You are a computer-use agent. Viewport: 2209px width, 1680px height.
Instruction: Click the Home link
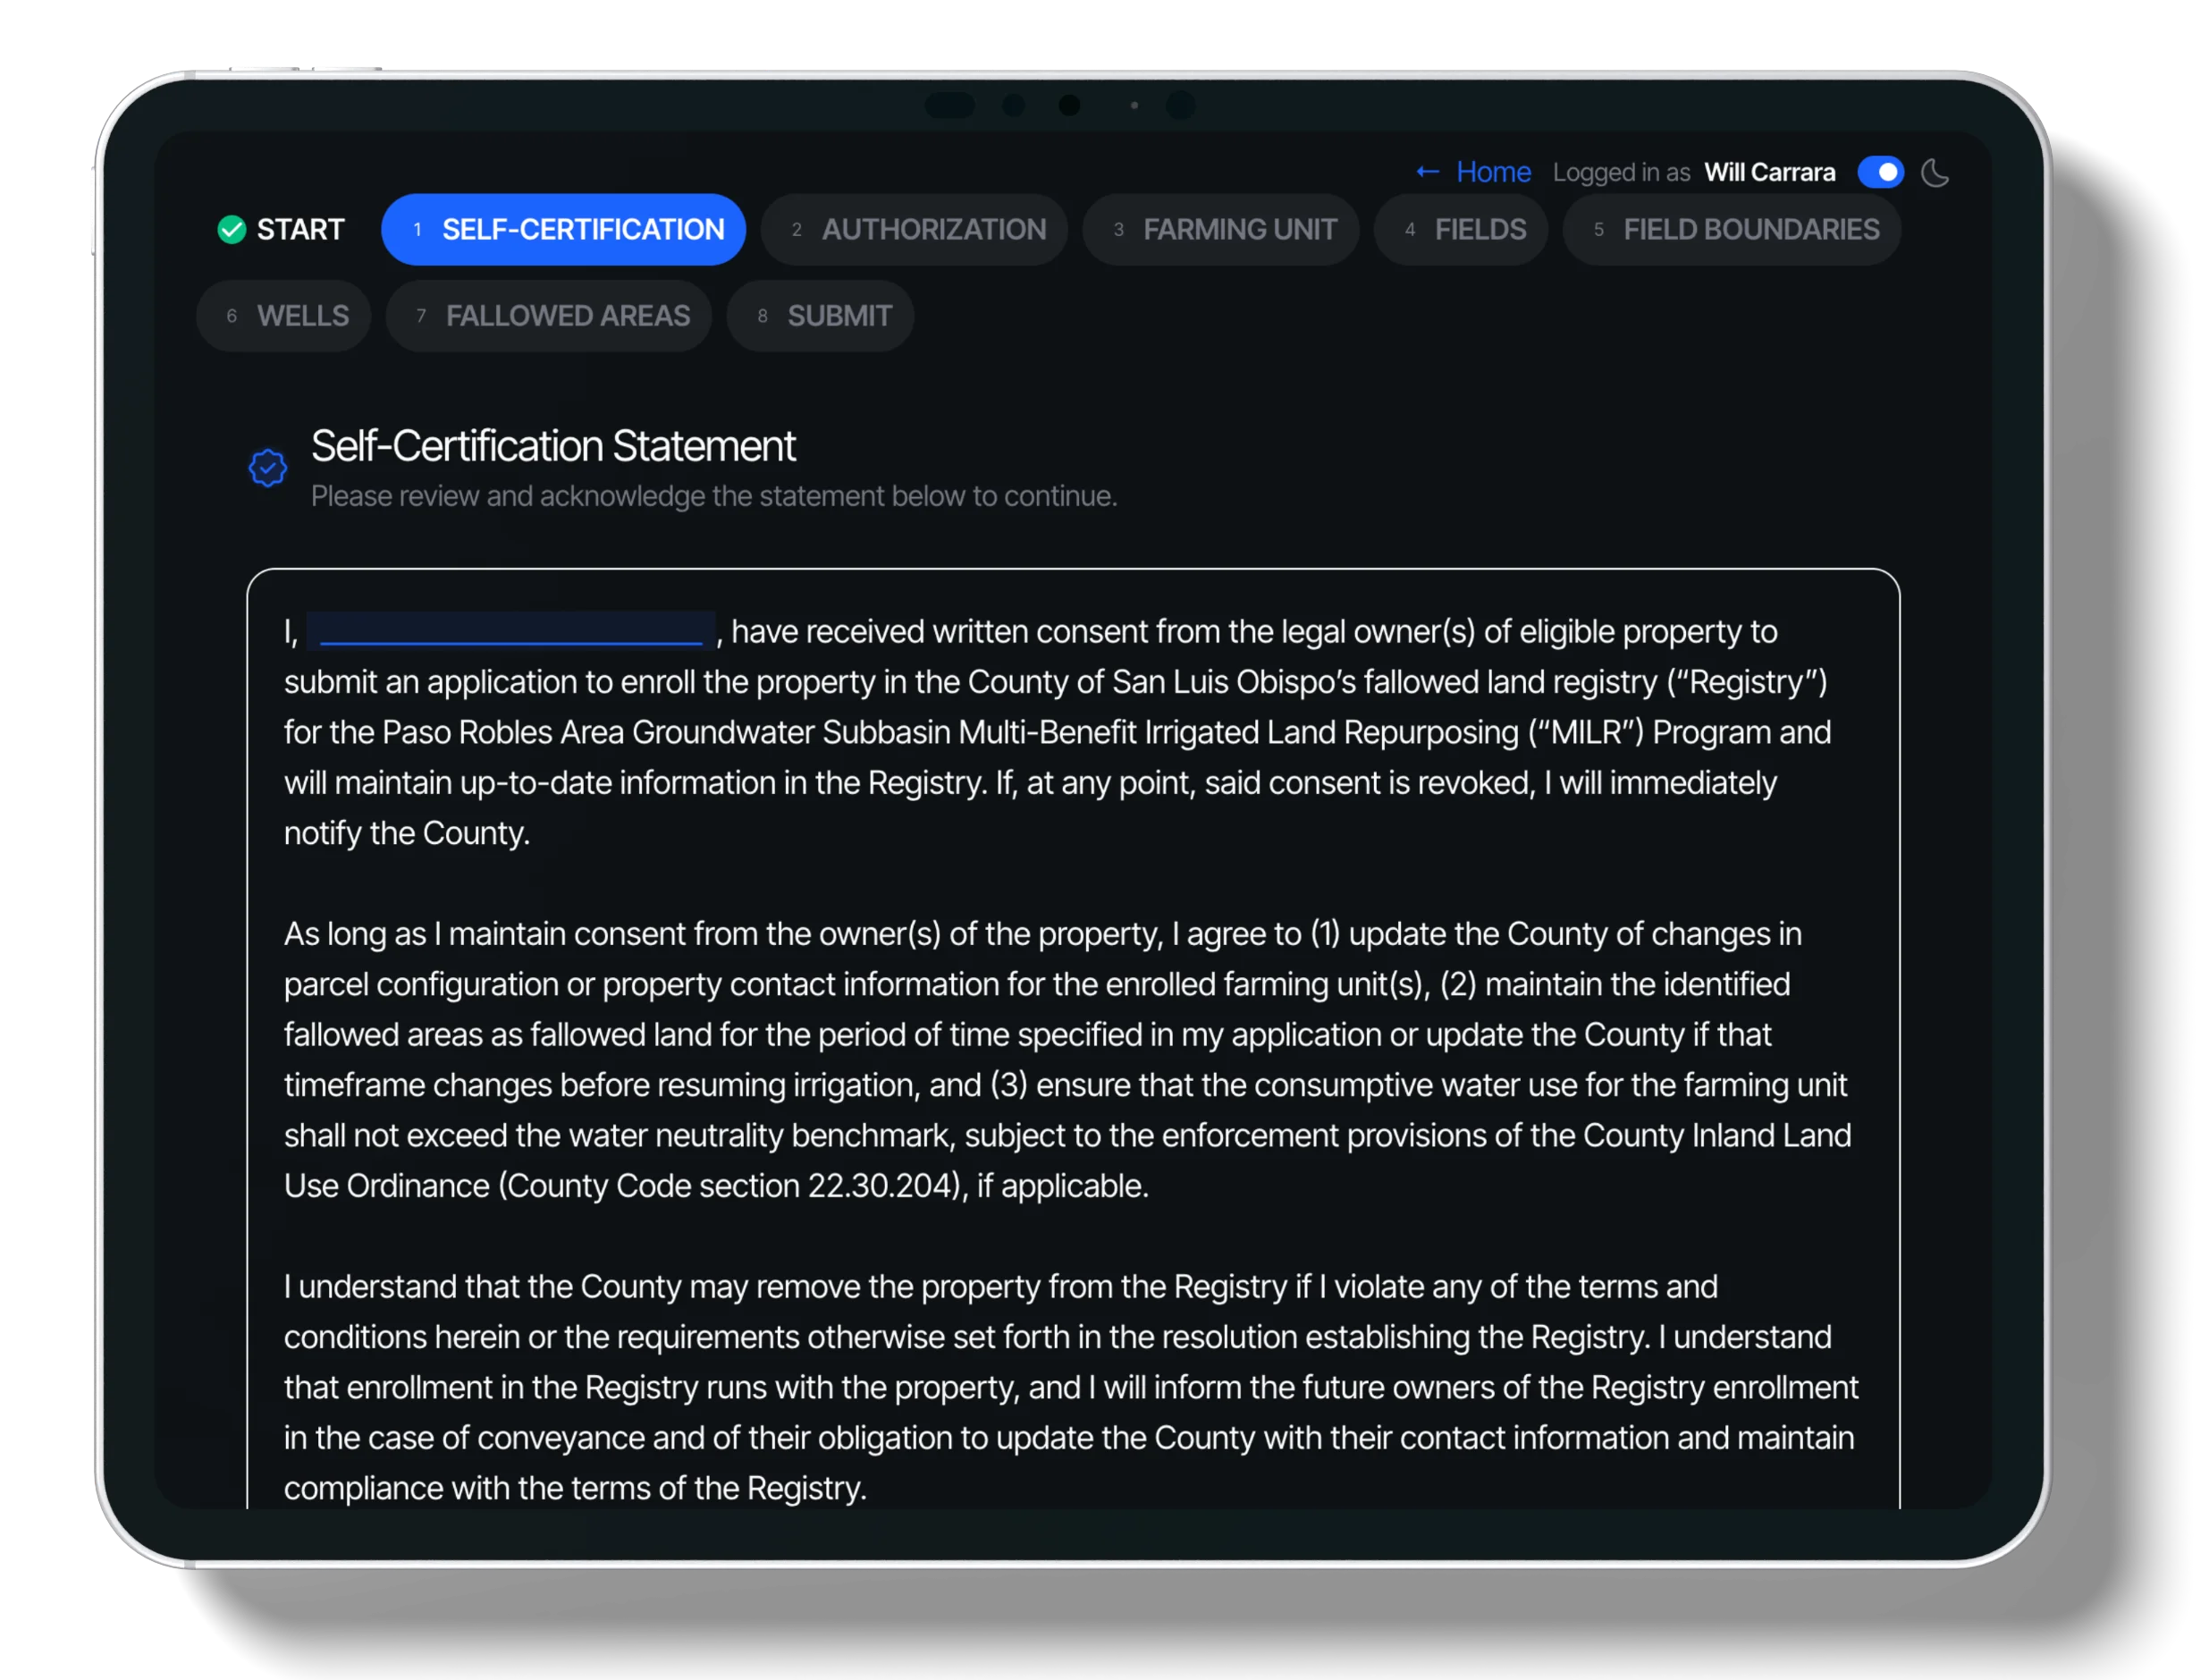(1492, 171)
